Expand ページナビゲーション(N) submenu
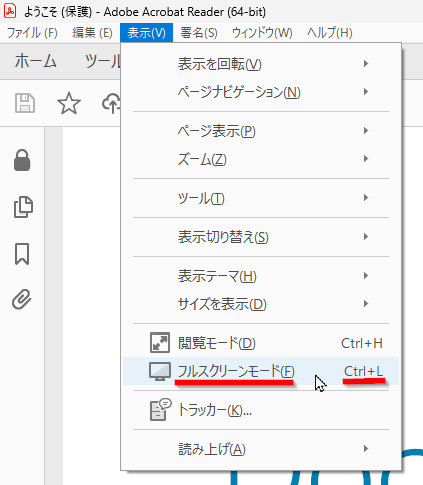423x485 pixels. coord(261,92)
